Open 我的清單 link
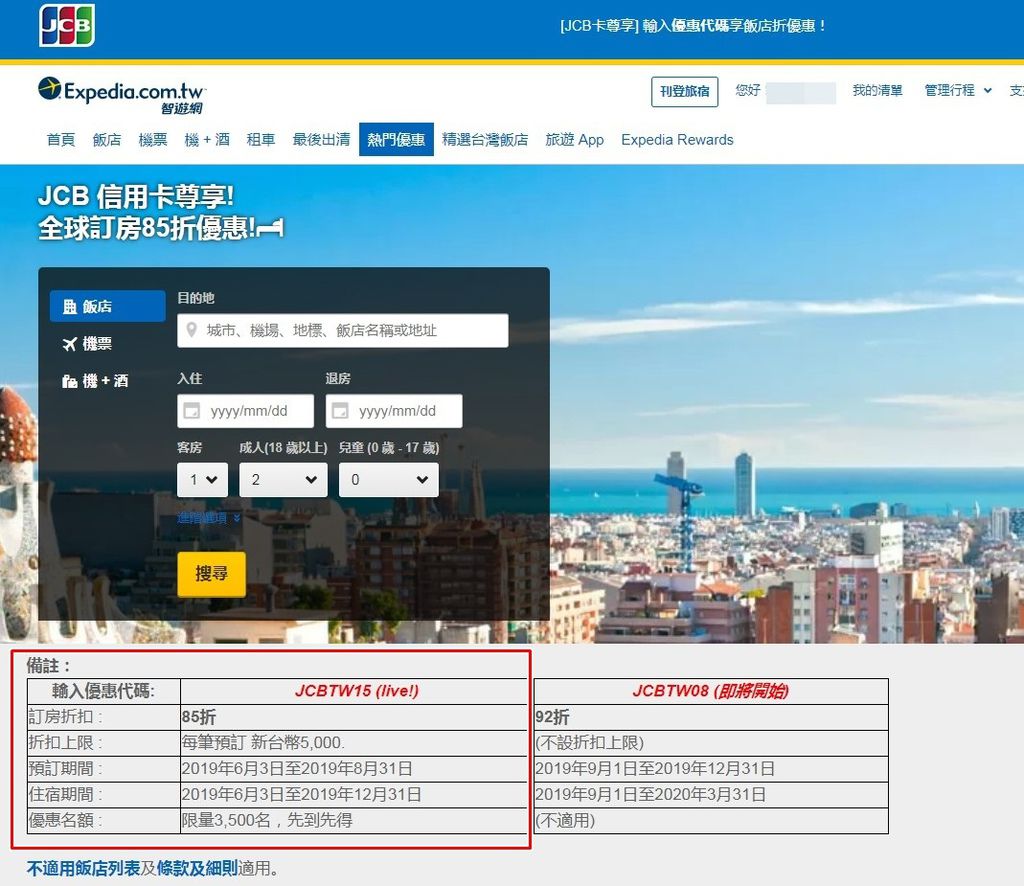 point(877,91)
